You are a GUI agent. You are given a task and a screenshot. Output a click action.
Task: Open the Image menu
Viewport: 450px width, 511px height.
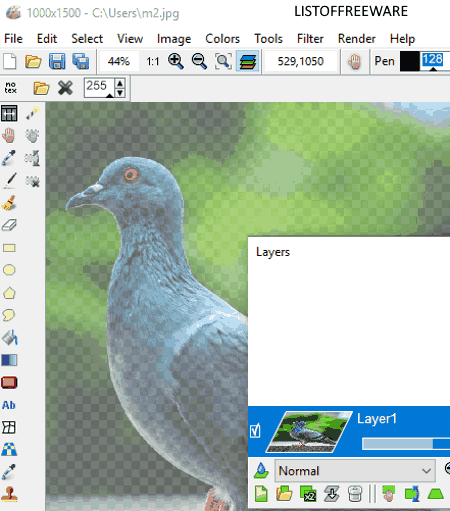(x=174, y=39)
